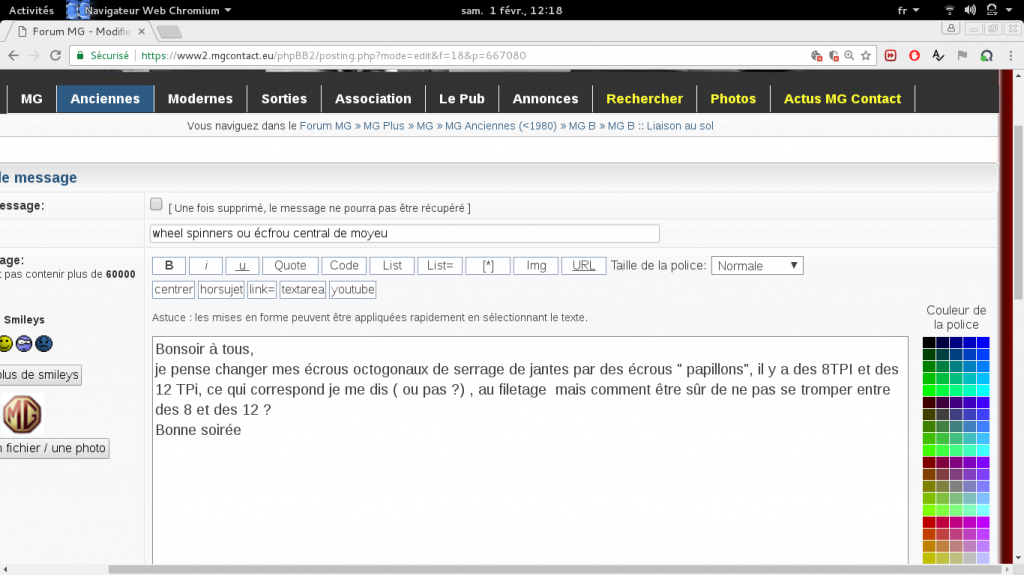
Task: Open the Wi-Fi status icon in top bar
Action: [950, 10]
